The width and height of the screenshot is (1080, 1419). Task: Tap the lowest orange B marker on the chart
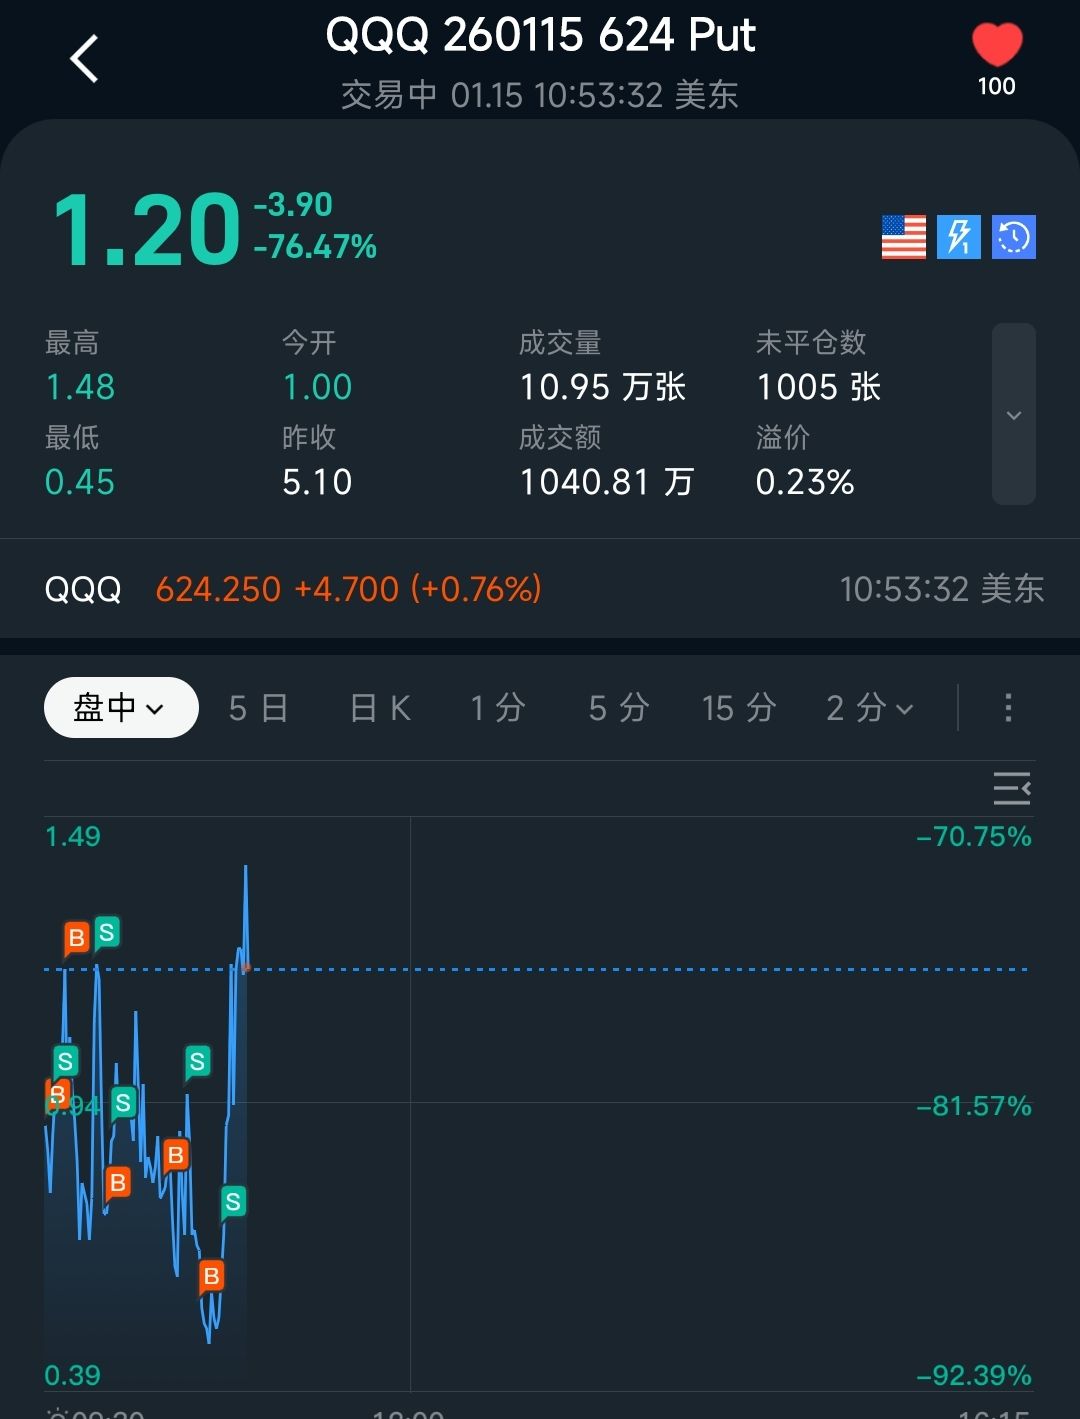coord(211,1276)
